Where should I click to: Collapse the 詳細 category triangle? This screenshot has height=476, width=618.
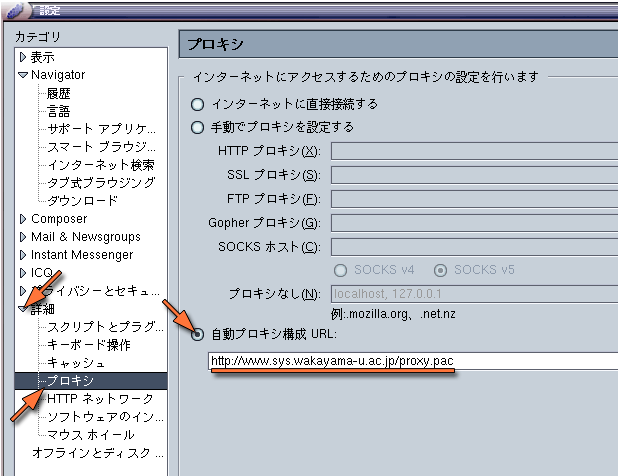23,309
